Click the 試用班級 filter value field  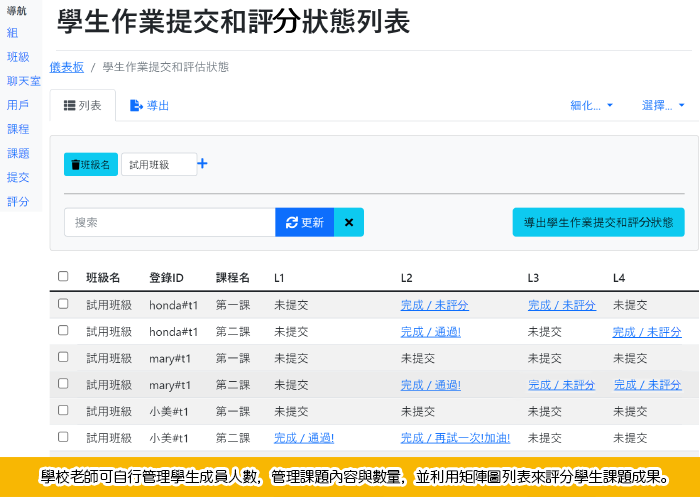tap(158, 165)
